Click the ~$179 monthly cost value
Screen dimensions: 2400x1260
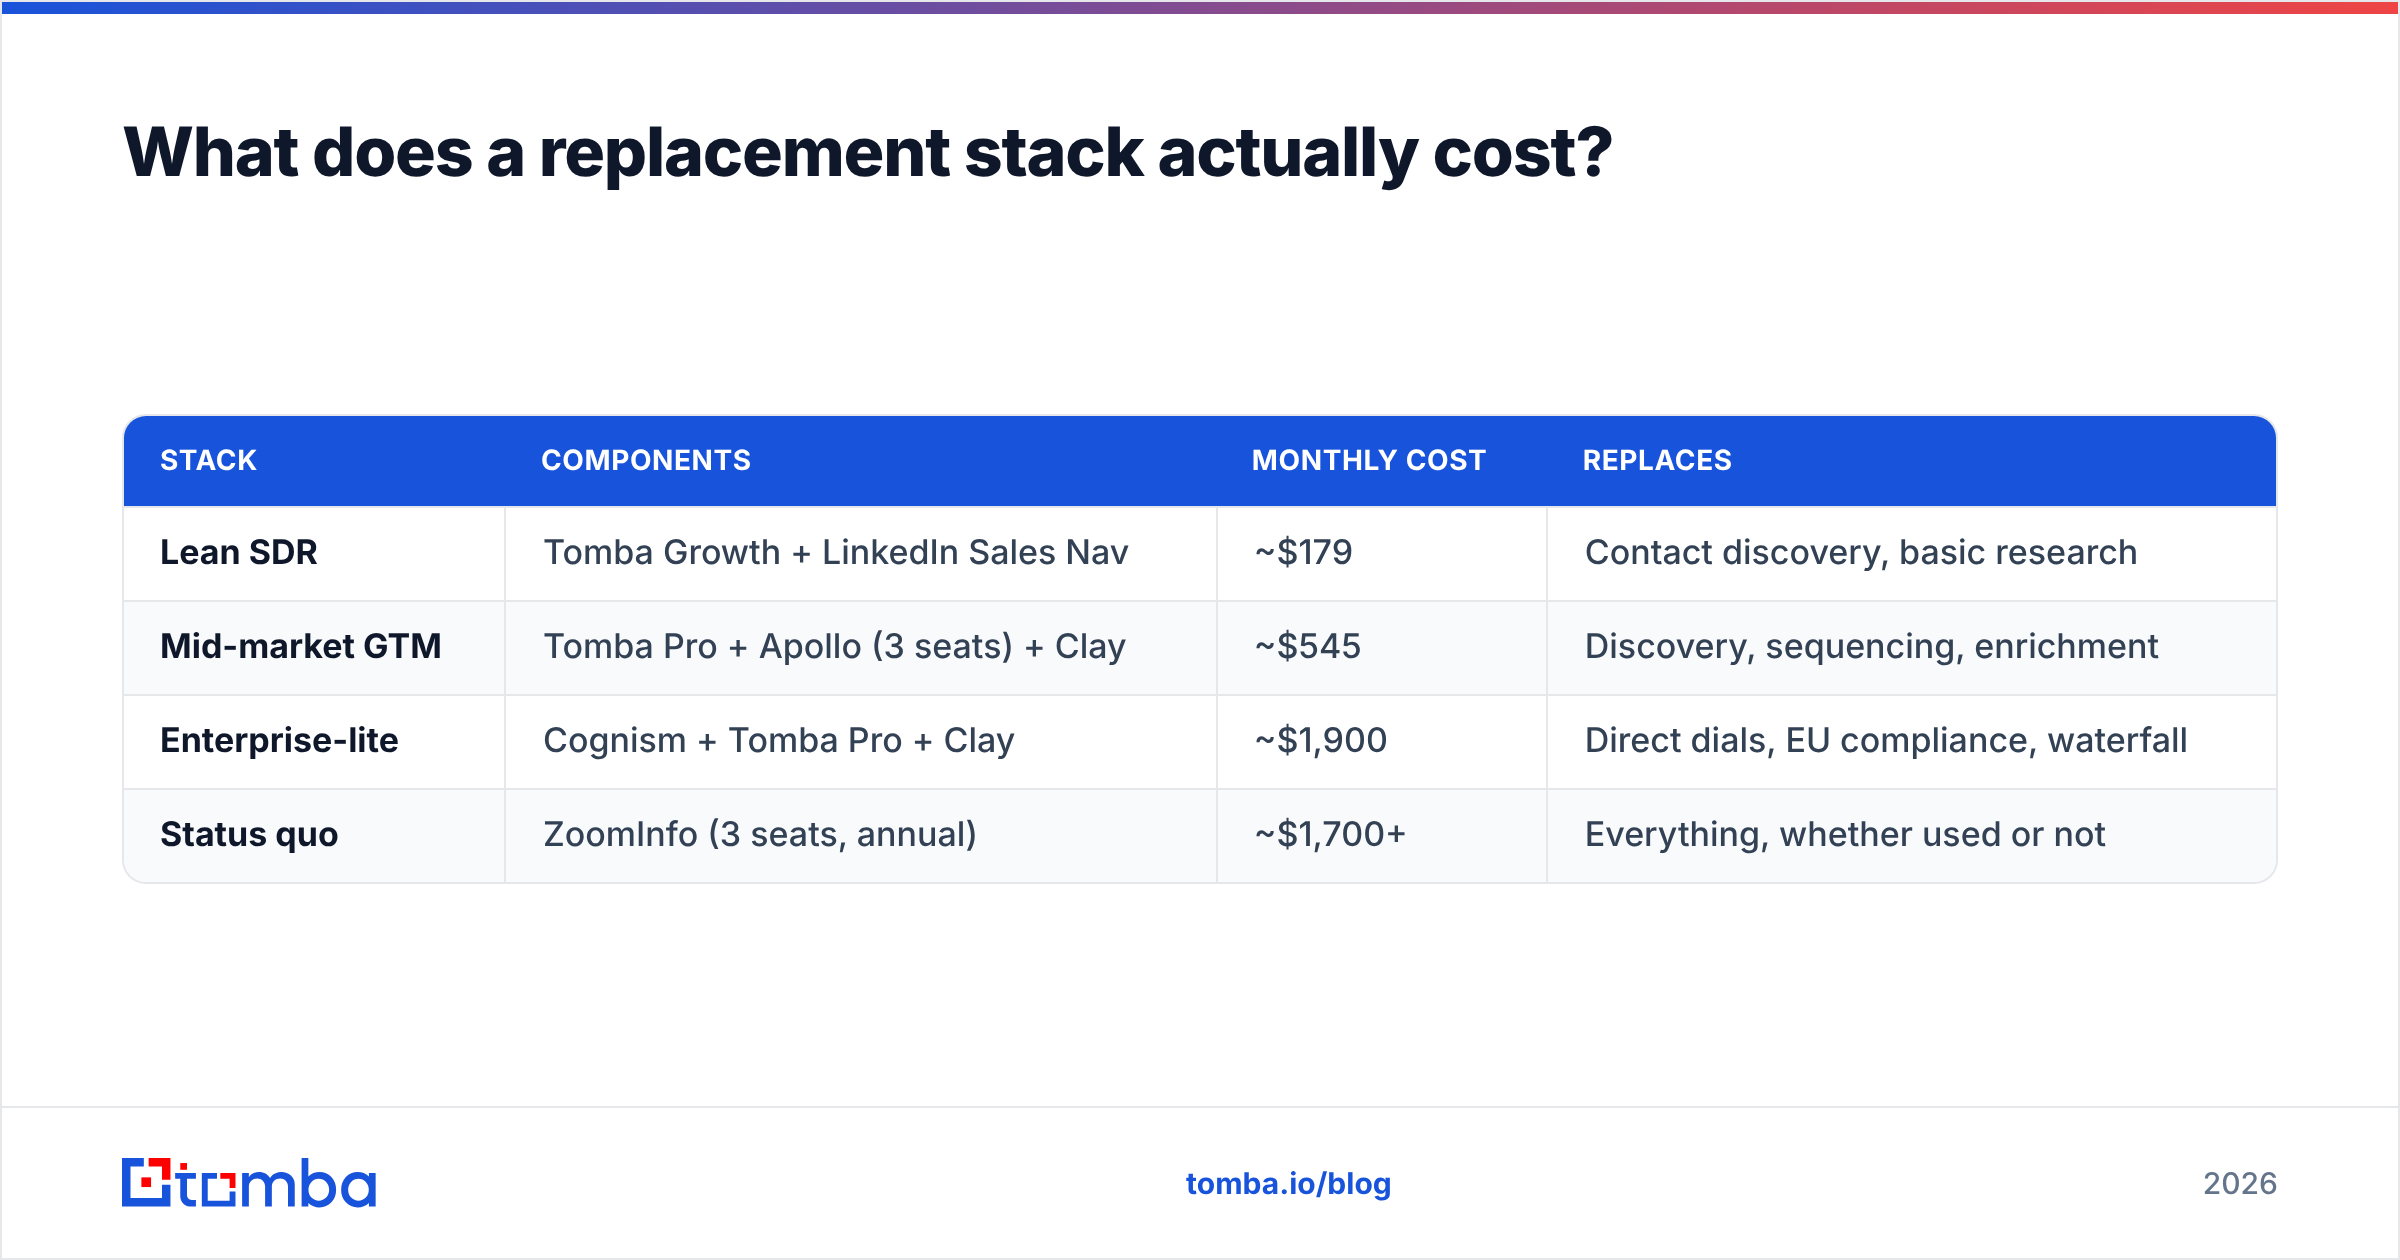1304,552
